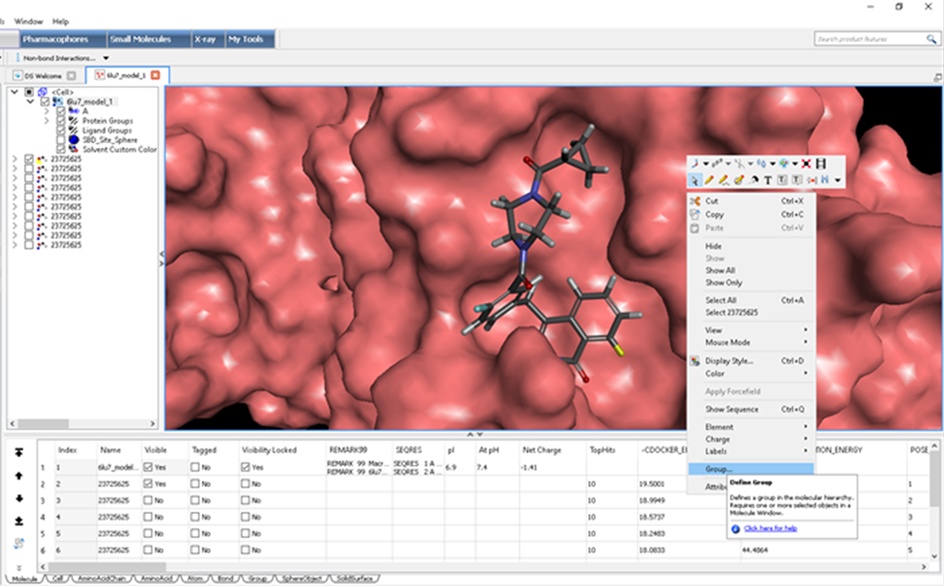Click the Move up arrow beside data table
The height and width of the screenshot is (586, 944).
point(19,476)
